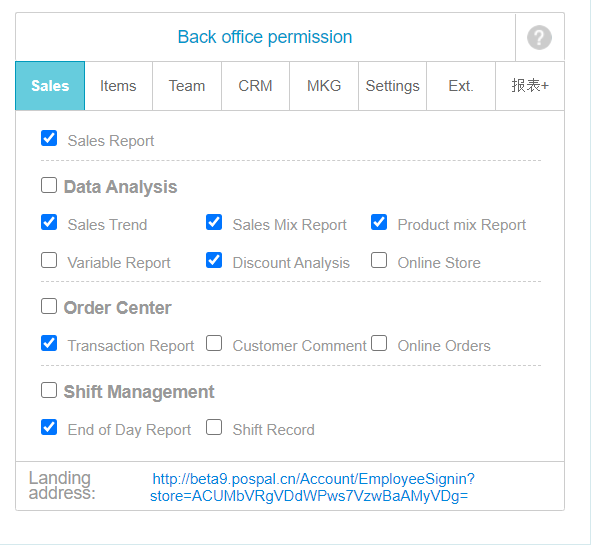This screenshot has height=545, width=591.
Task: Enable Online Store permission checkbox
Action: pos(379,260)
